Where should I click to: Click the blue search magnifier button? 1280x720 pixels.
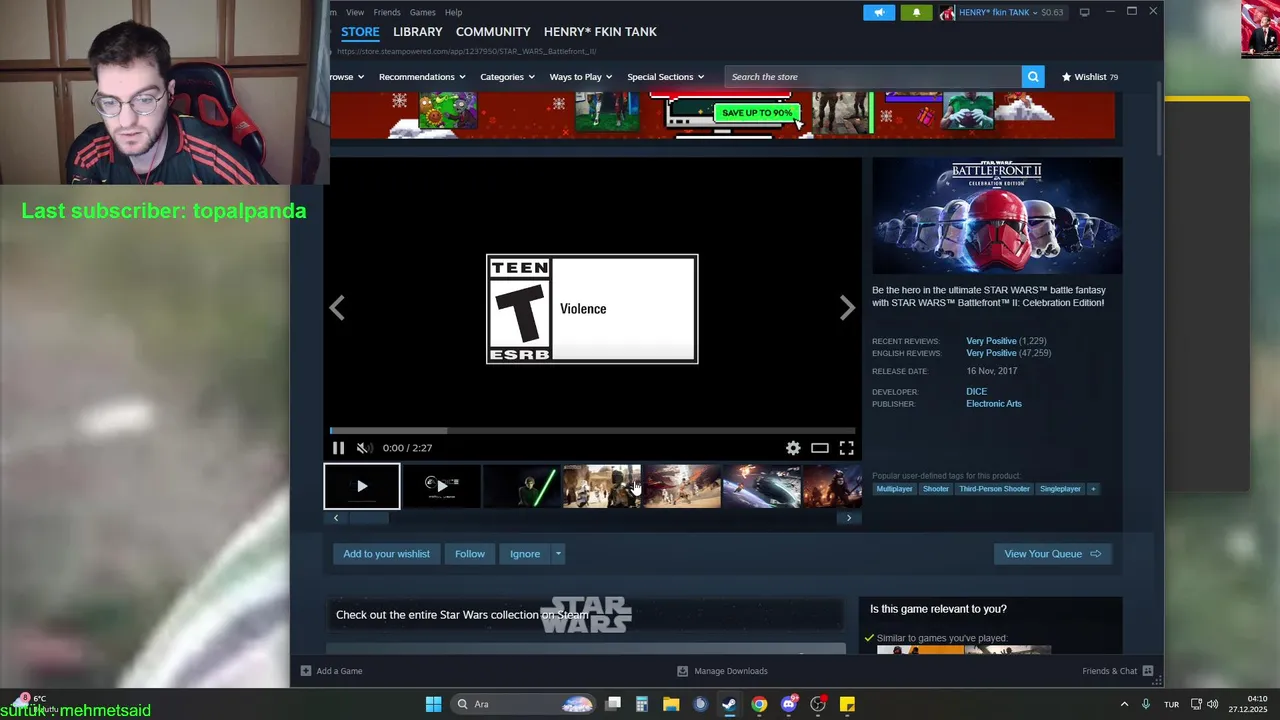(1033, 77)
